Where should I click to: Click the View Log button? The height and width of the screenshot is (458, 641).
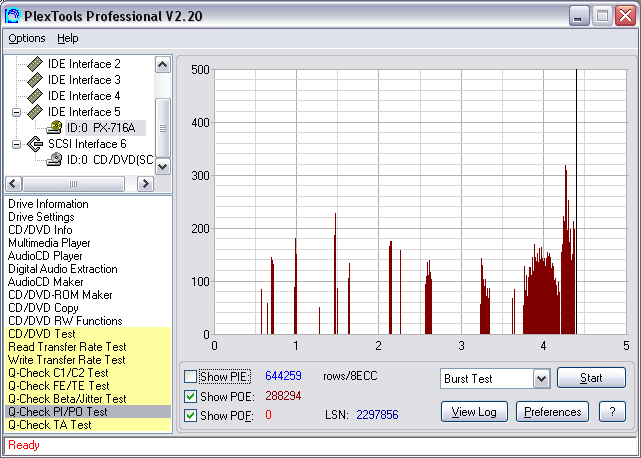(474, 412)
